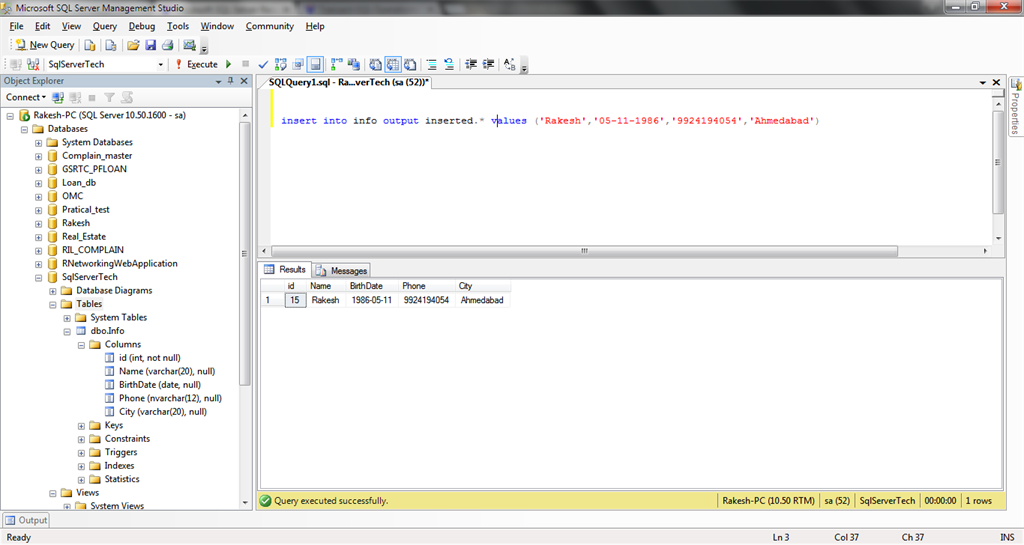
Task: Switch to the Messages tab
Action: pos(342,270)
